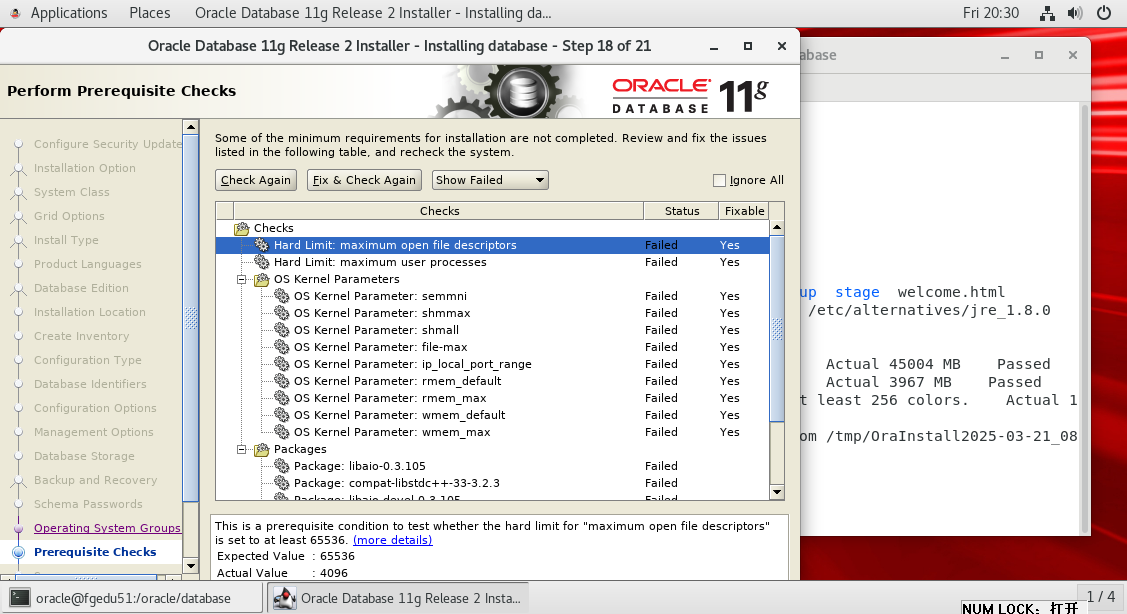The width and height of the screenshot is (1127, 614).
Task: Open the network status icon in top bar
Action: (1047, 13)
